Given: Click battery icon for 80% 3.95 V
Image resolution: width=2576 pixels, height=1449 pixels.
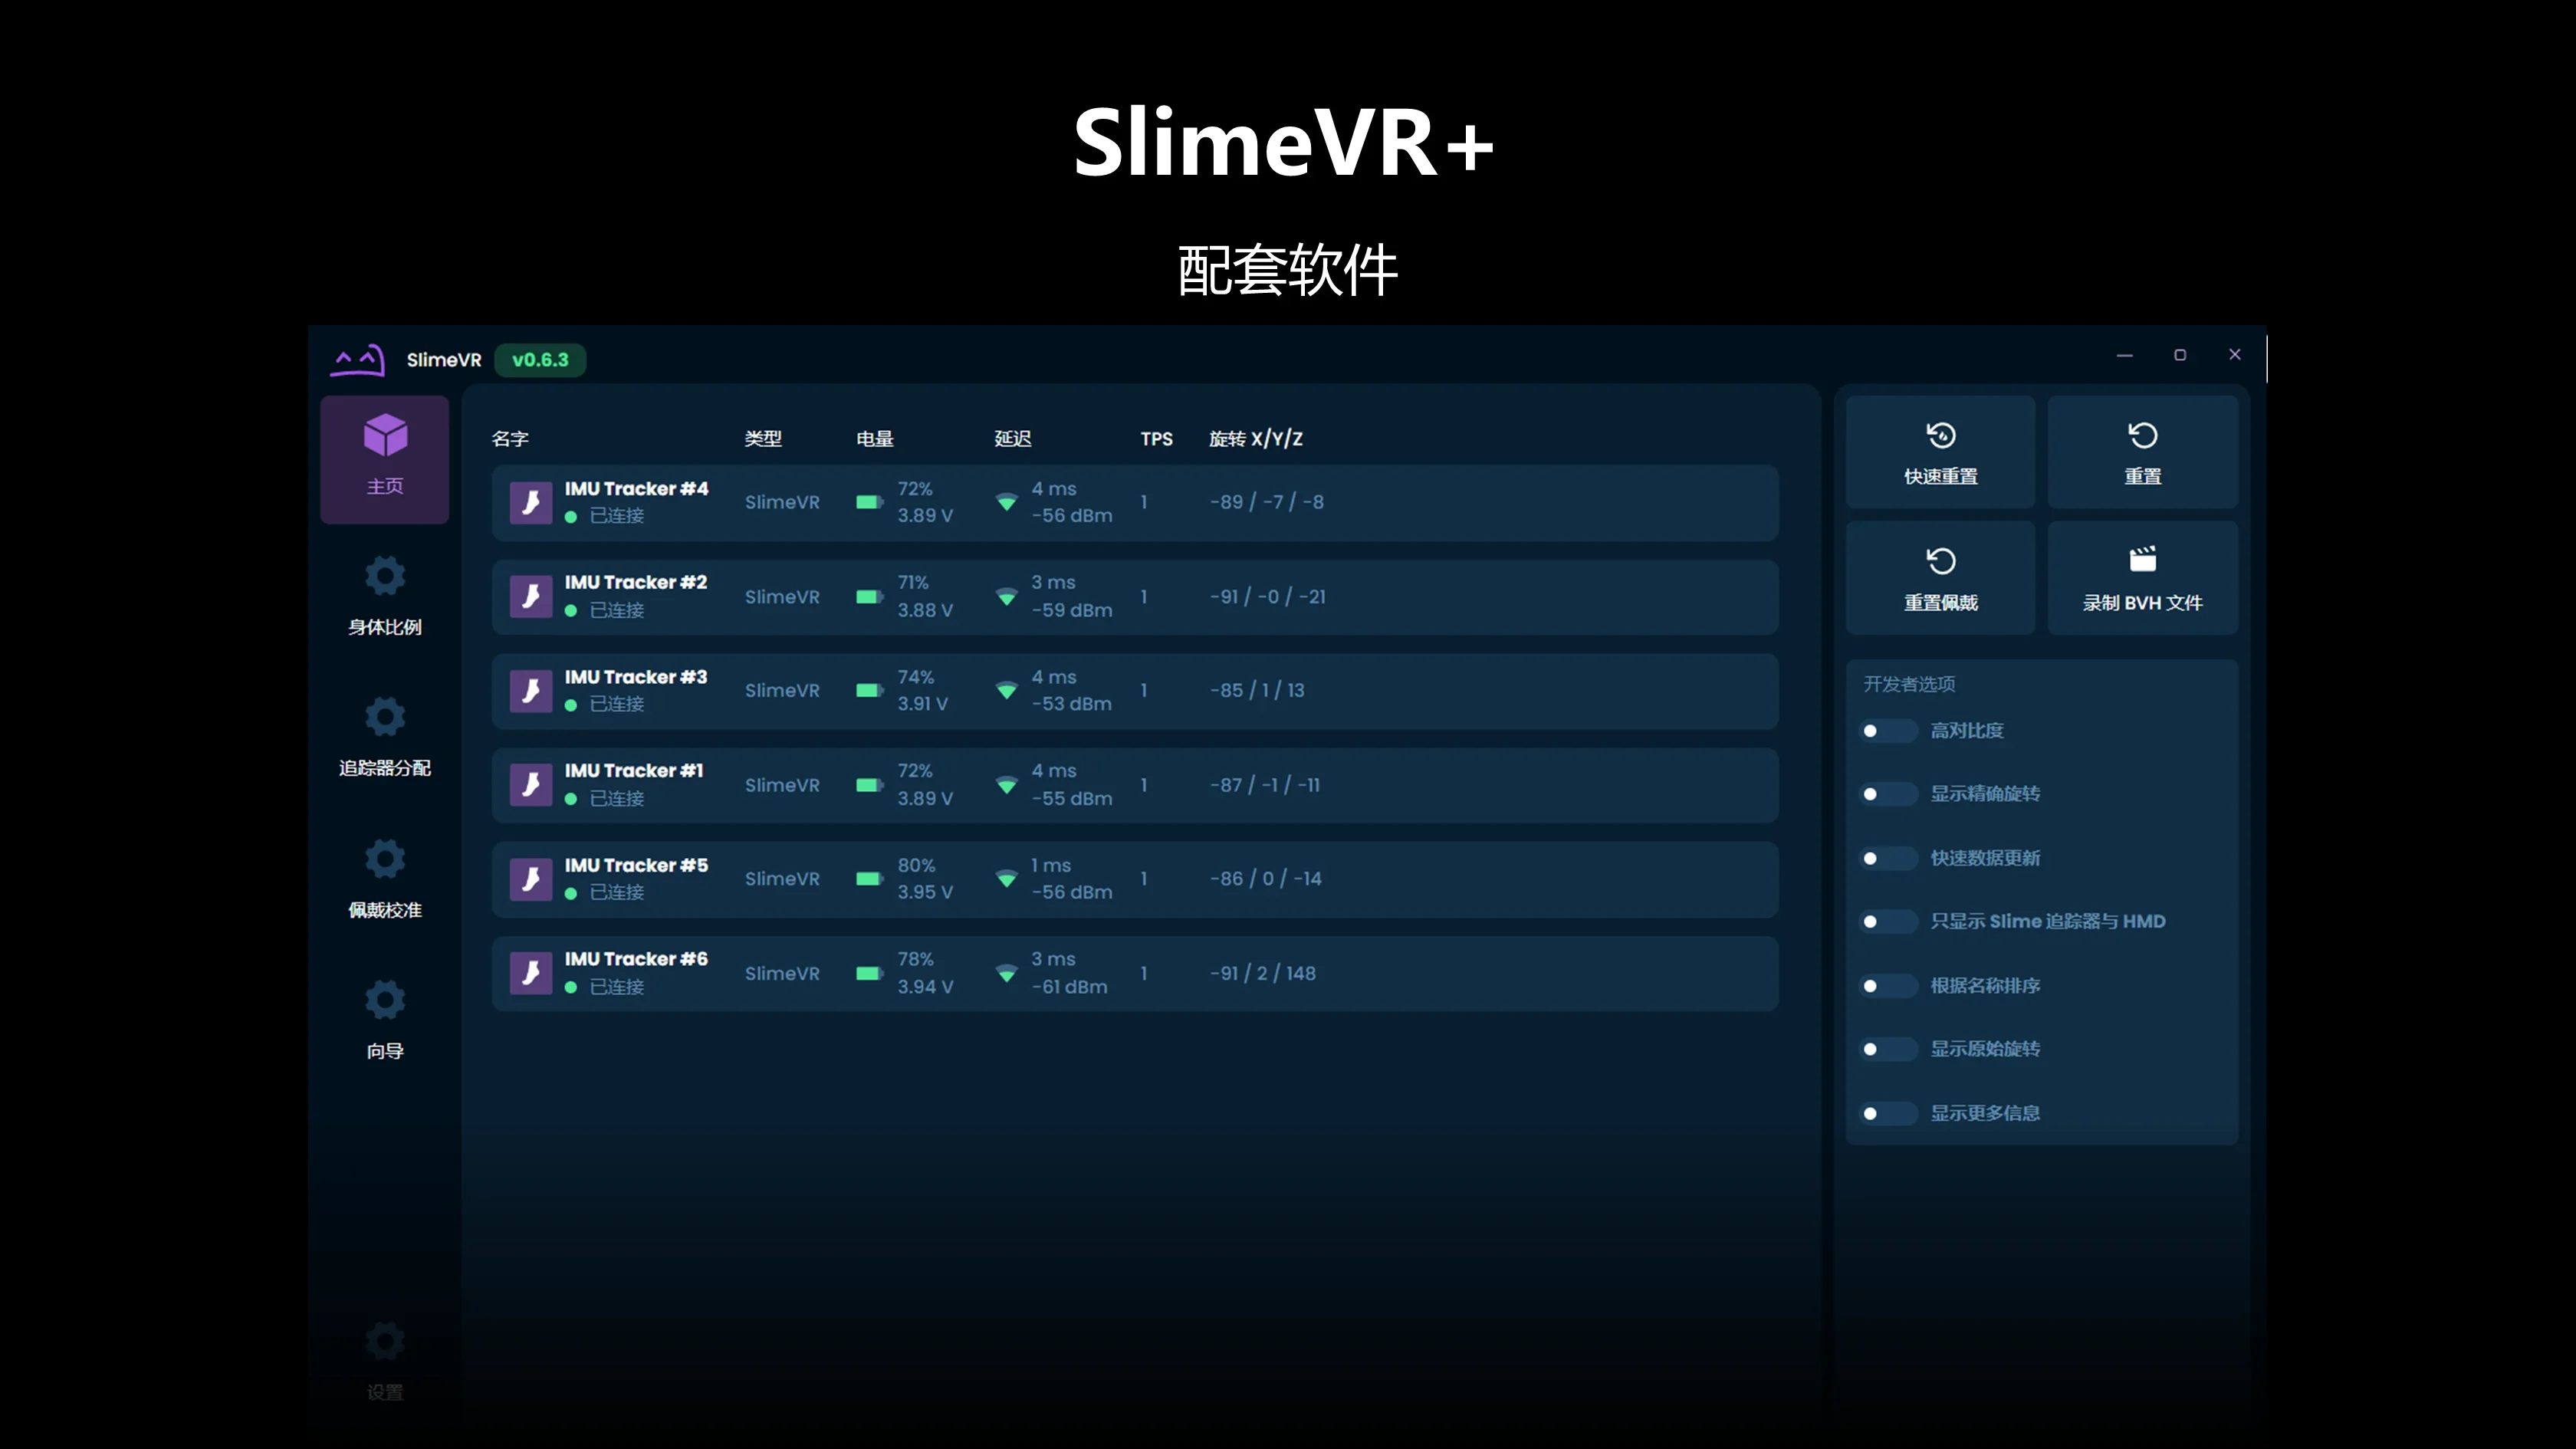Looking at the screenshot, I should (x=870, y=879).
